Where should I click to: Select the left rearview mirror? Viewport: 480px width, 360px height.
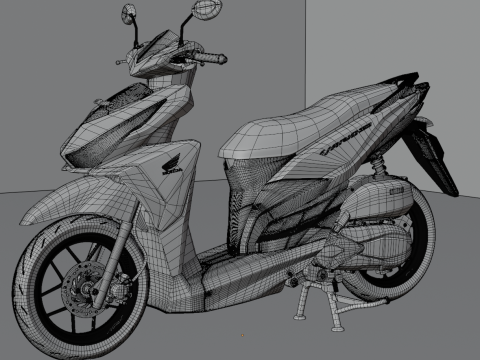point(129,14)
